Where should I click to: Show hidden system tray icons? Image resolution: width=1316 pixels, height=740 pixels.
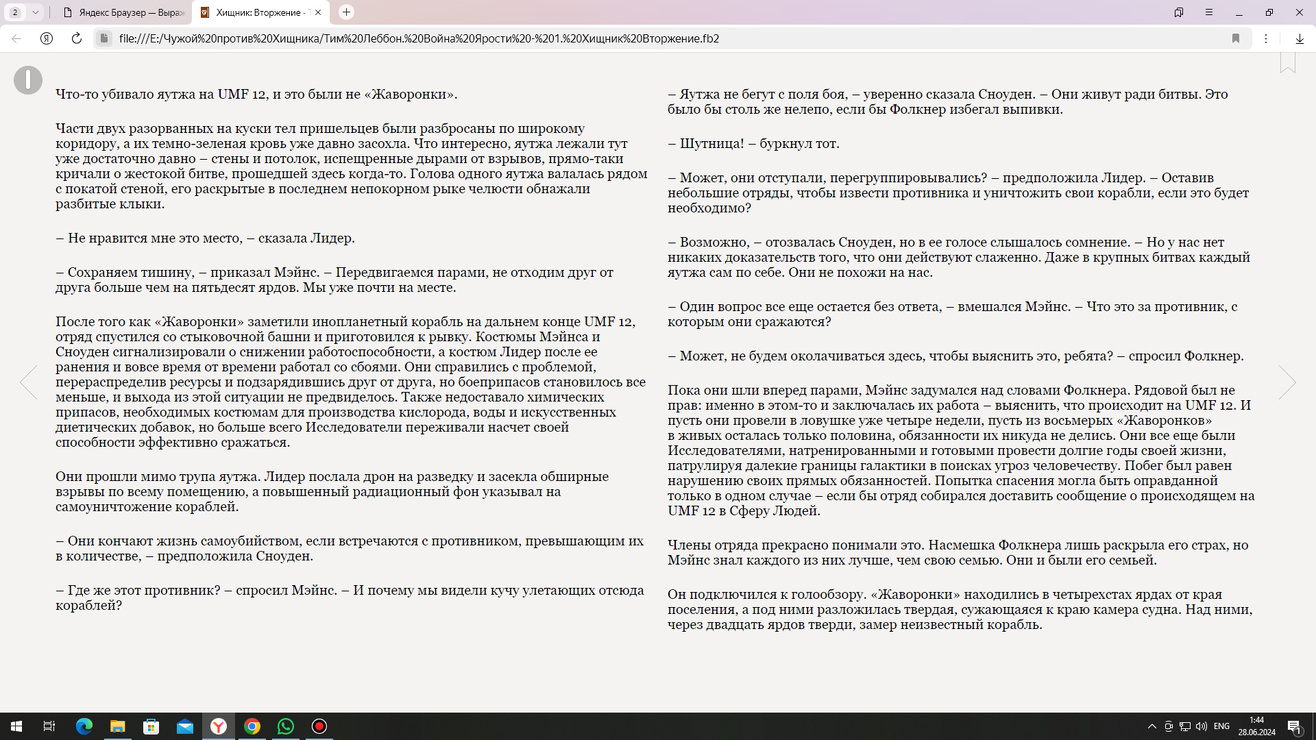[1152, 726]
